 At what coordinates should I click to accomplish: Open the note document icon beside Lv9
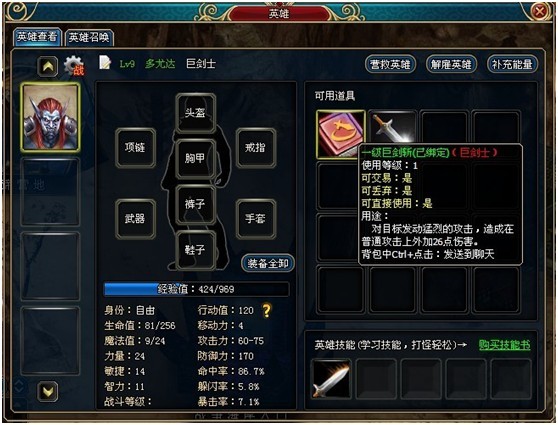coord(105,62)
